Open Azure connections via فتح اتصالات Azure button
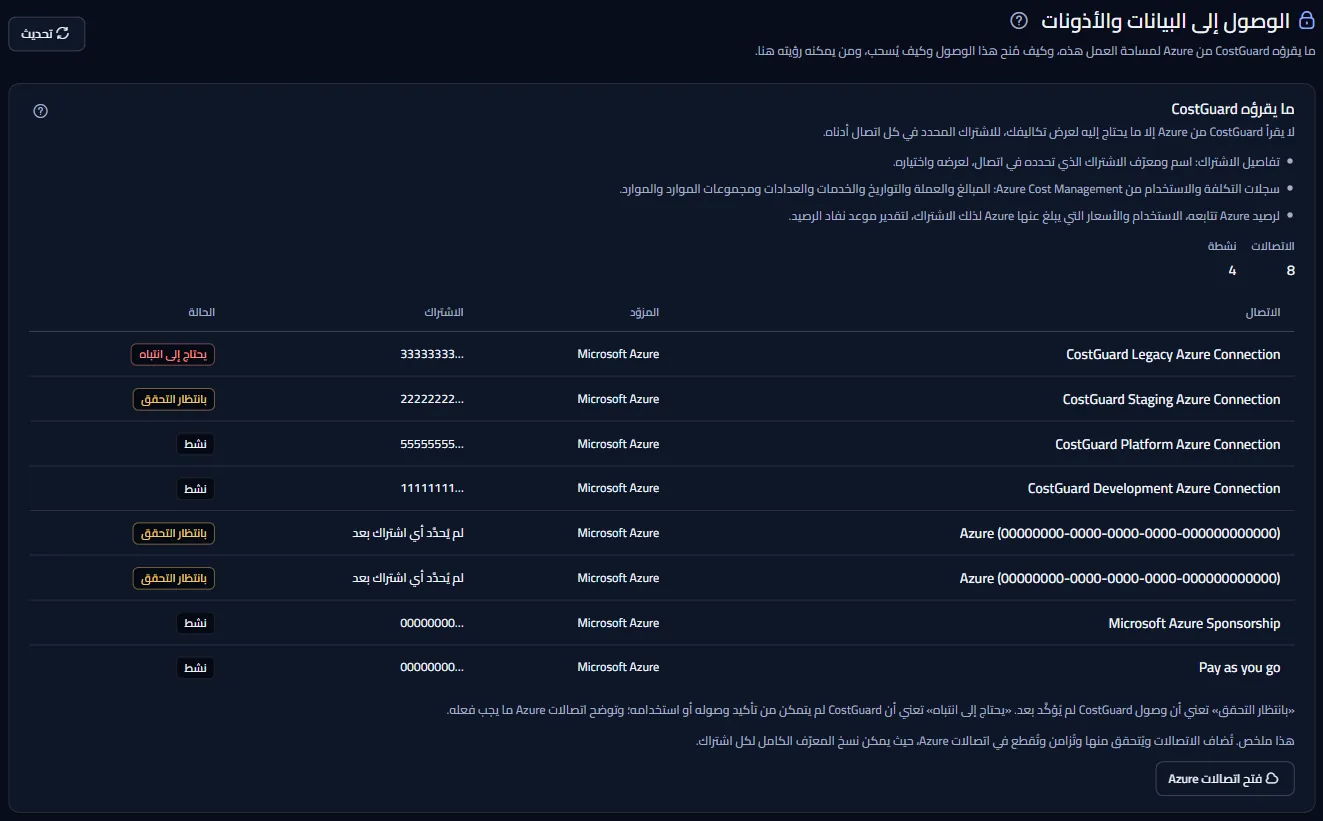 (x=1225, y=779)
